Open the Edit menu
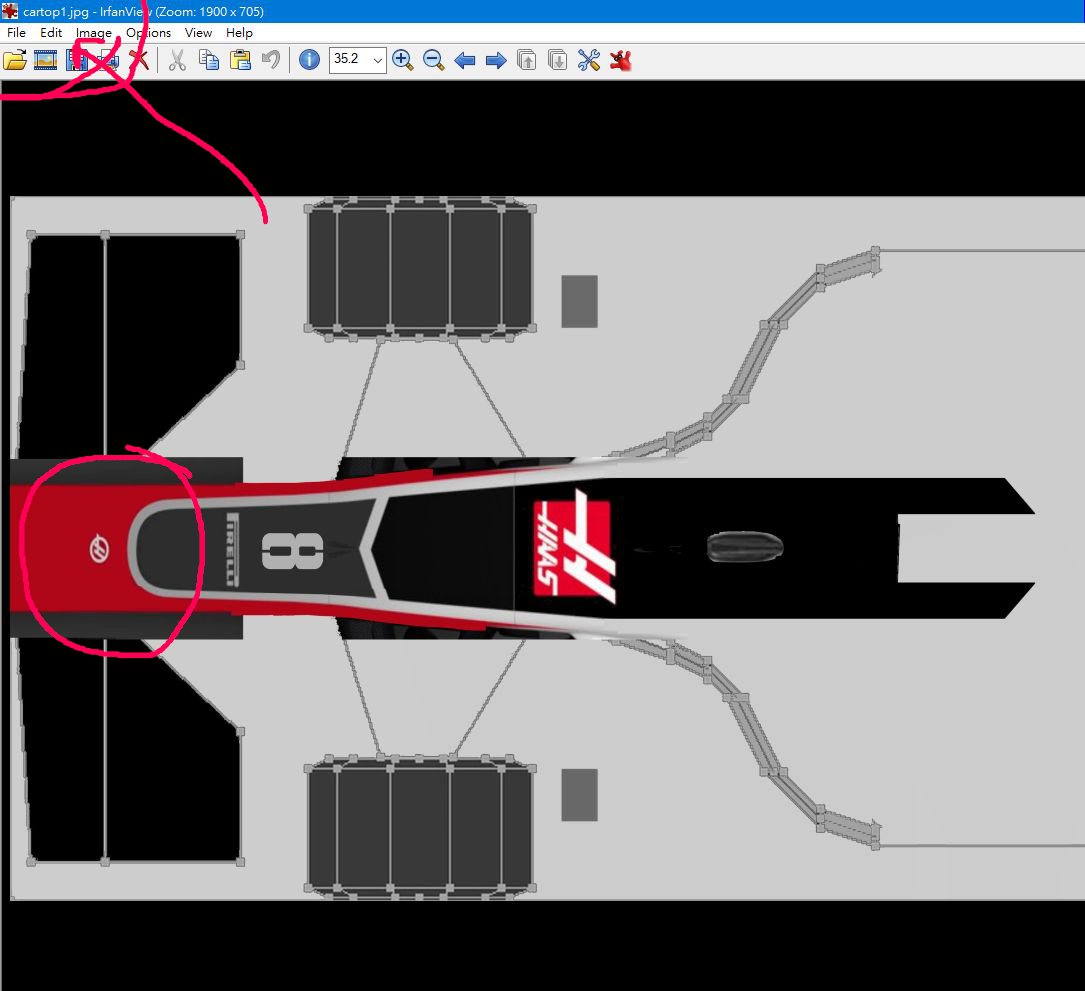This screenshot has height=991, width=1085. [x=51, y=33]
